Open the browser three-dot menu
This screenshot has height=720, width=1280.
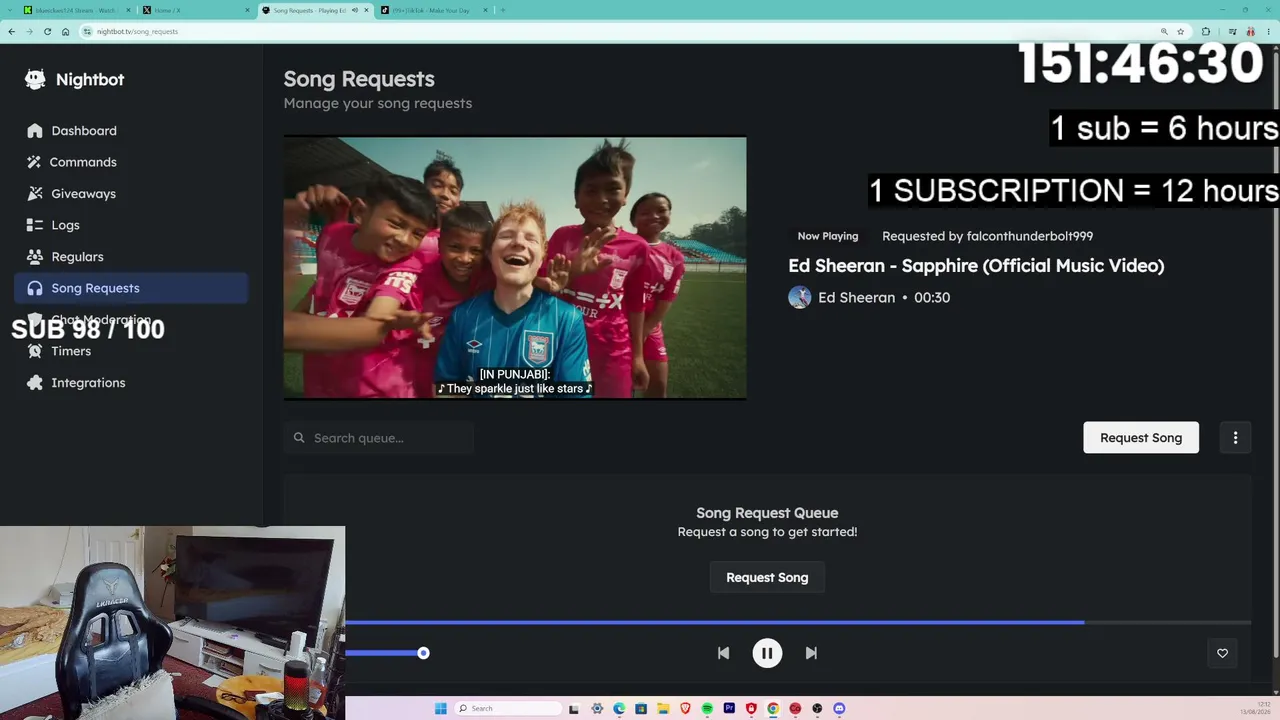(1268, 31)
